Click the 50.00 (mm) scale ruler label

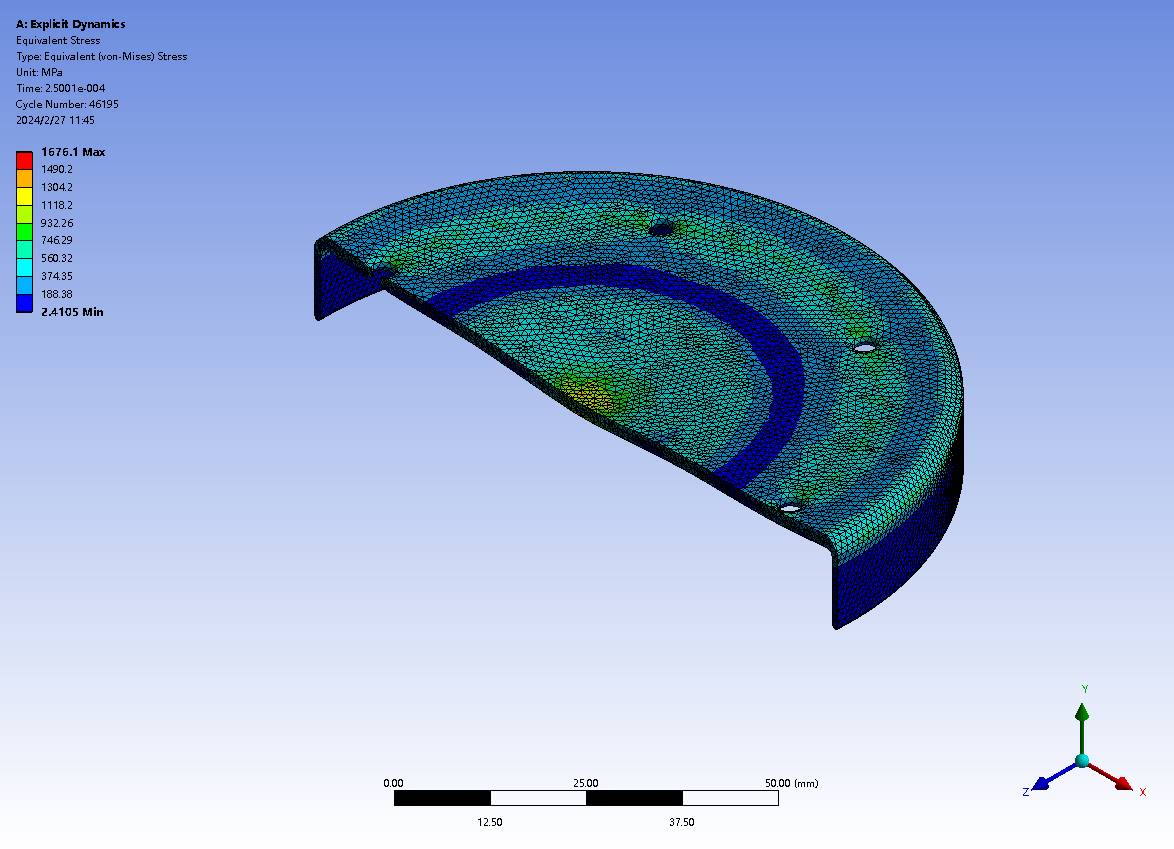789,783
